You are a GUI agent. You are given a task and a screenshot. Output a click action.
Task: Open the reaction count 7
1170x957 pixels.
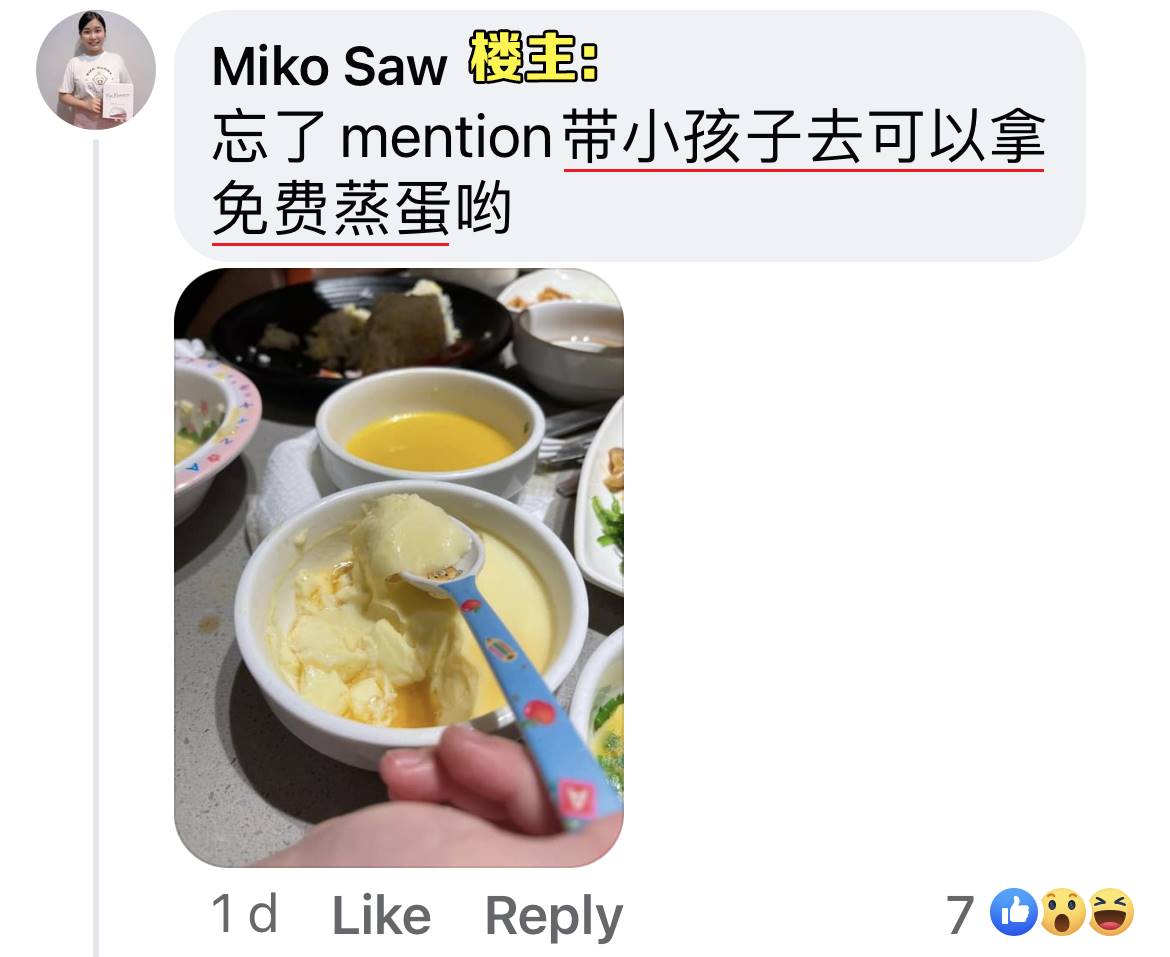pos(960,914)
